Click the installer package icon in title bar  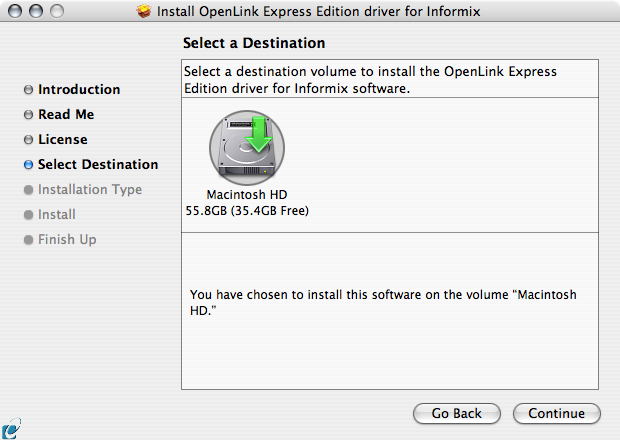(144, 11)
